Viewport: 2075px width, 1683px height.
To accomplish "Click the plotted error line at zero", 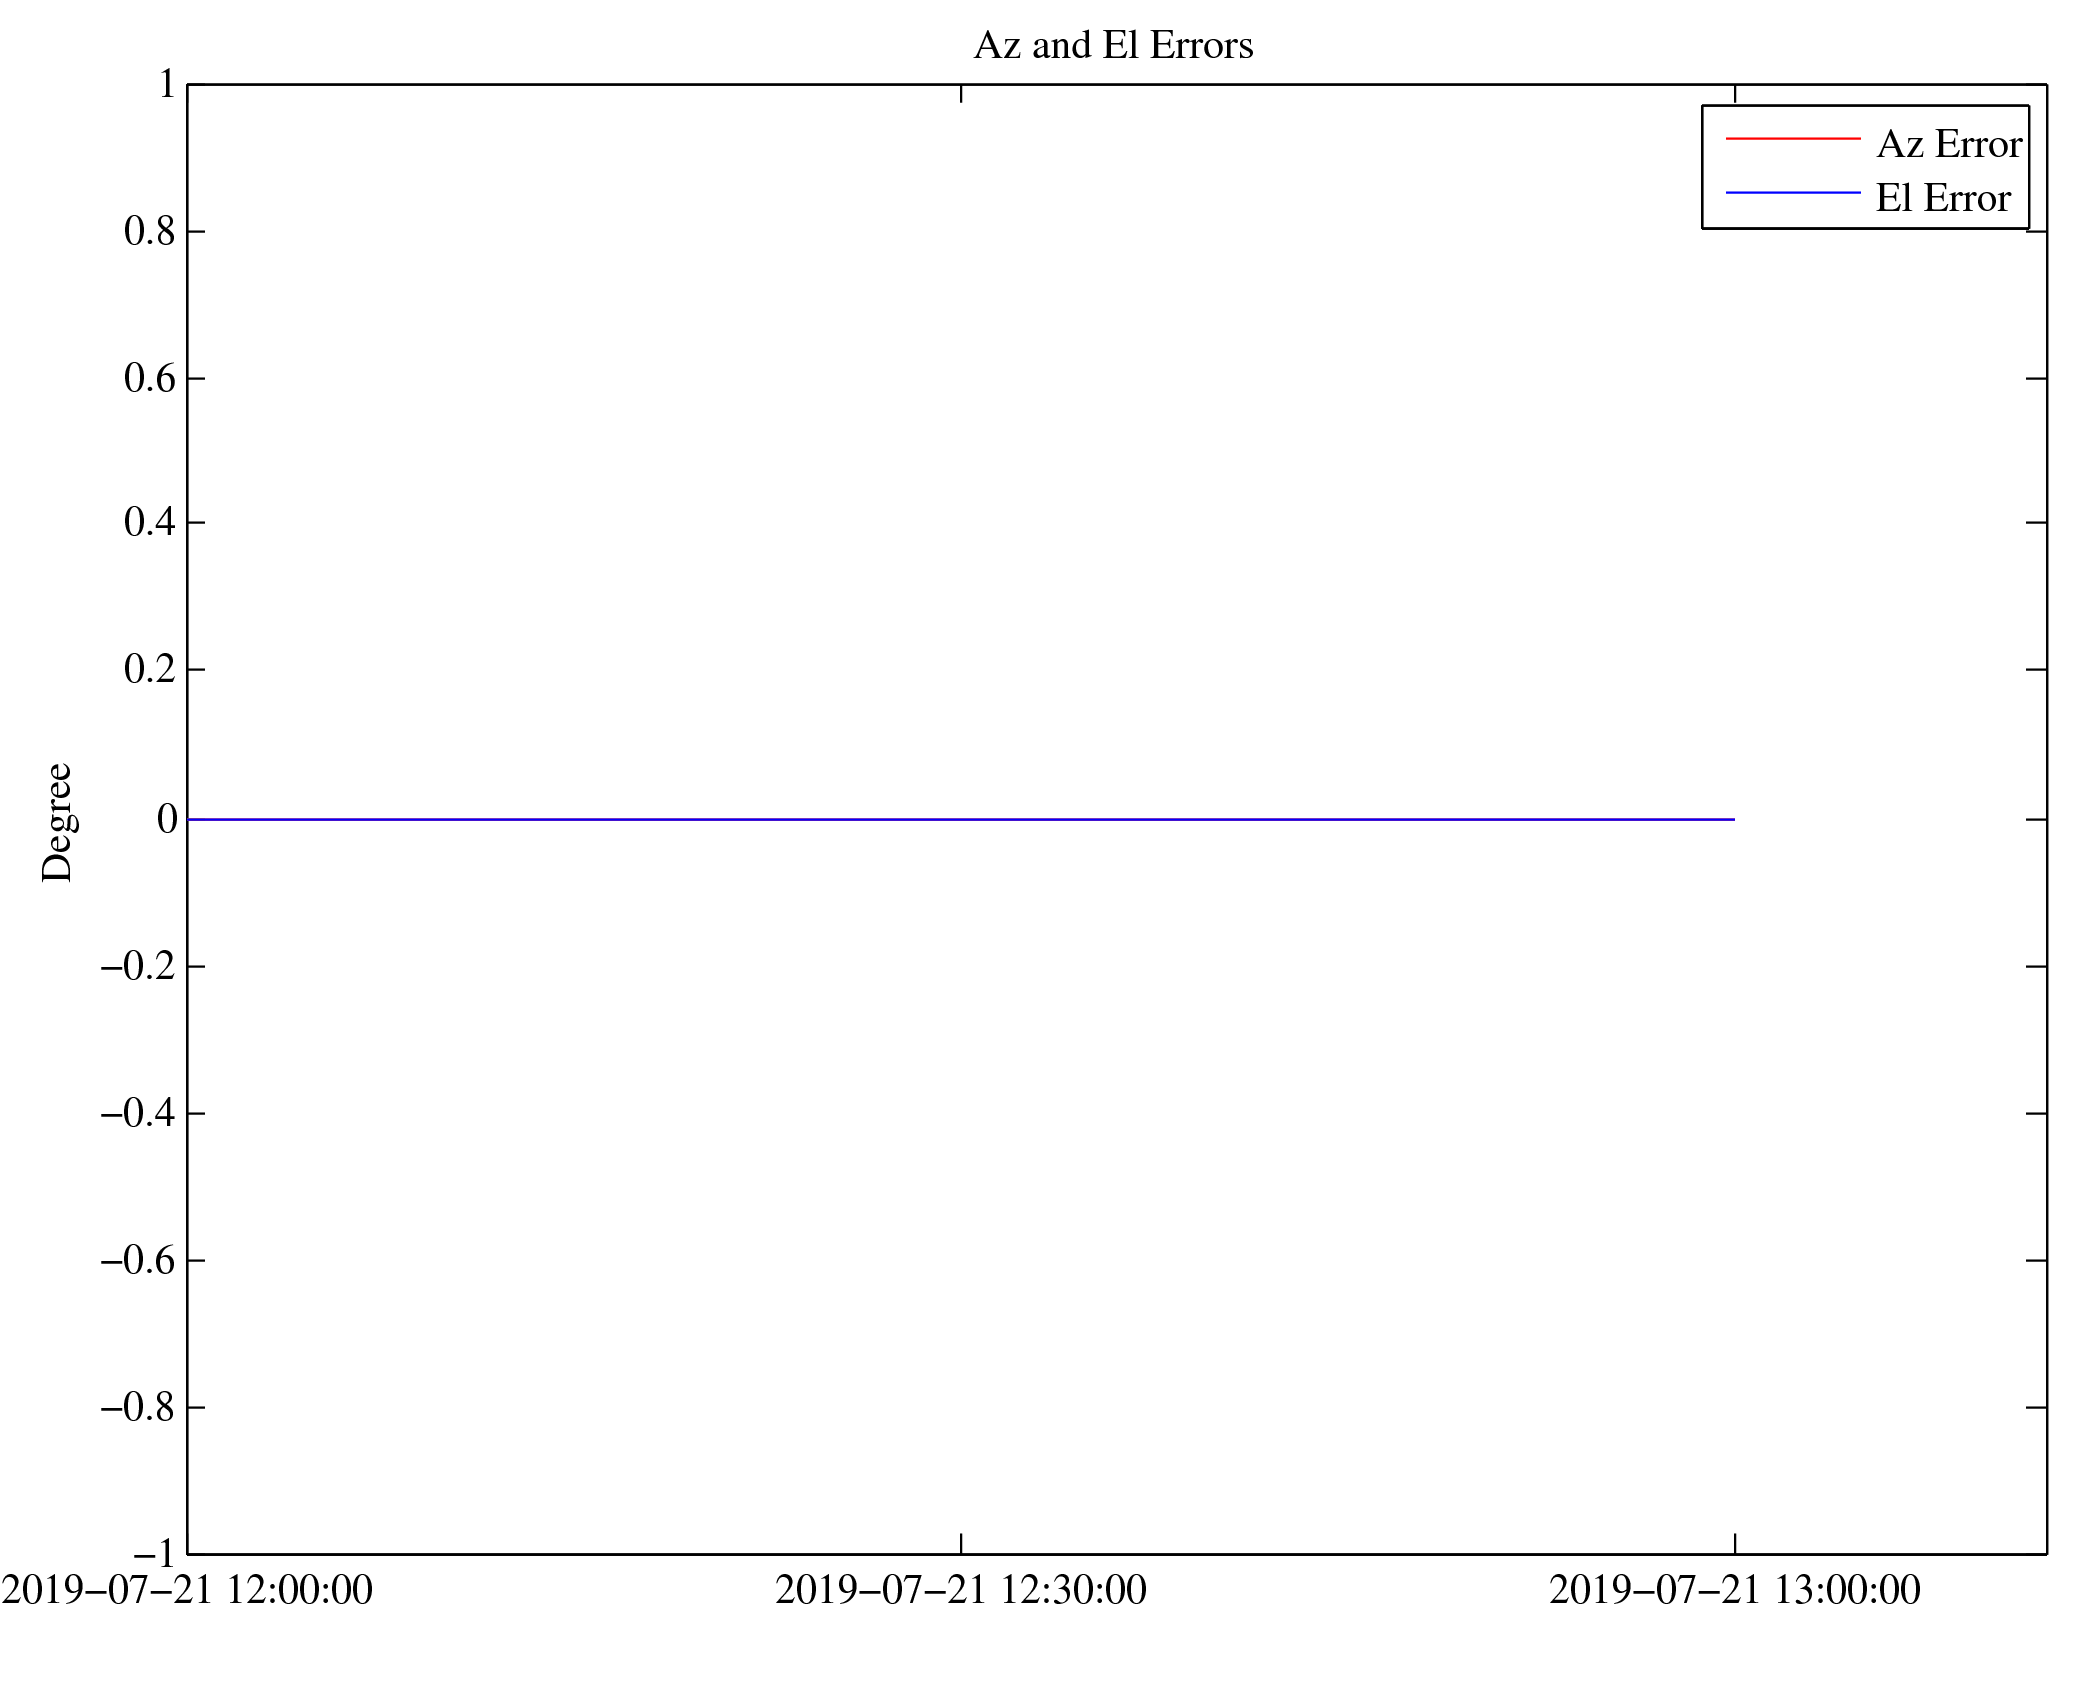I will click(x=960, y=819).
